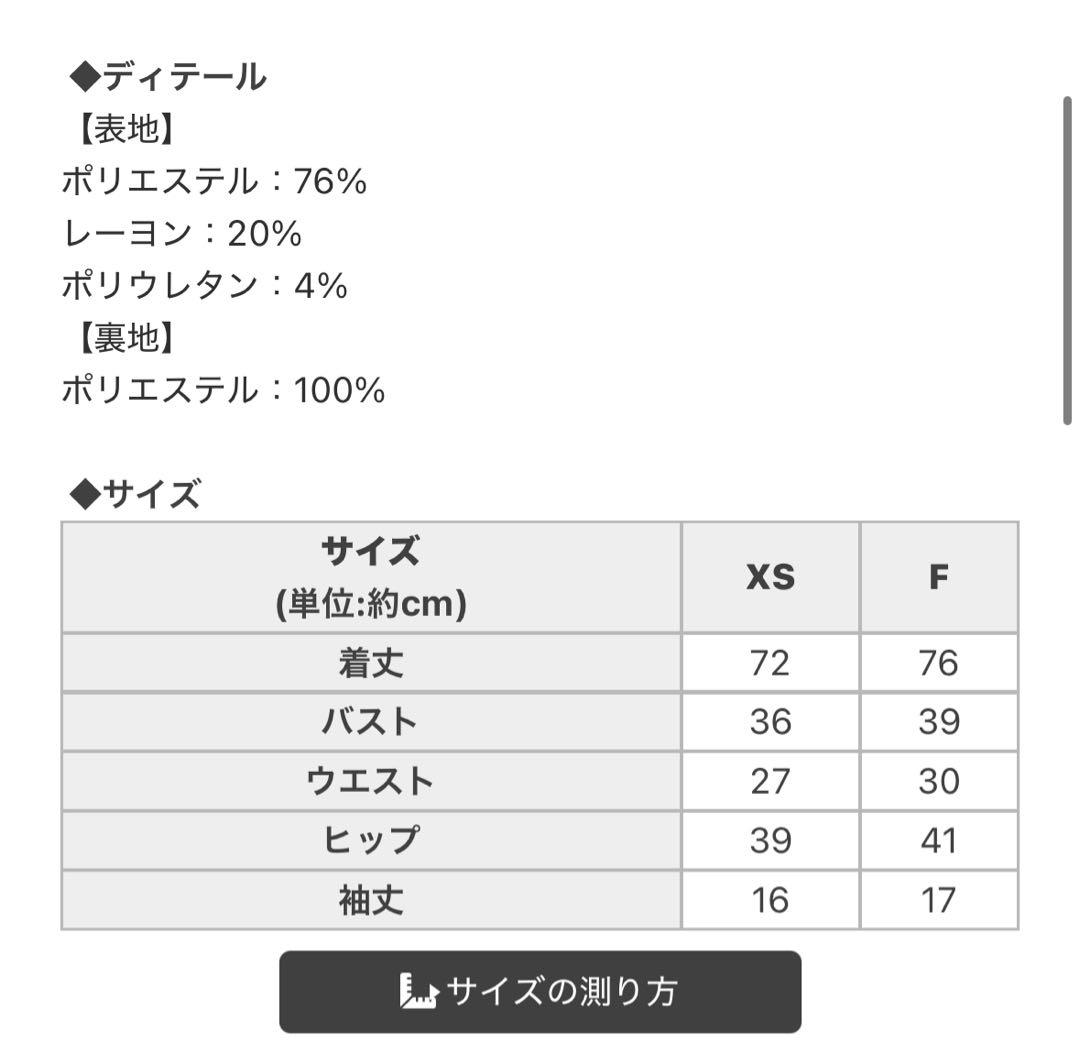Select the F column header

tap(938, 575)
